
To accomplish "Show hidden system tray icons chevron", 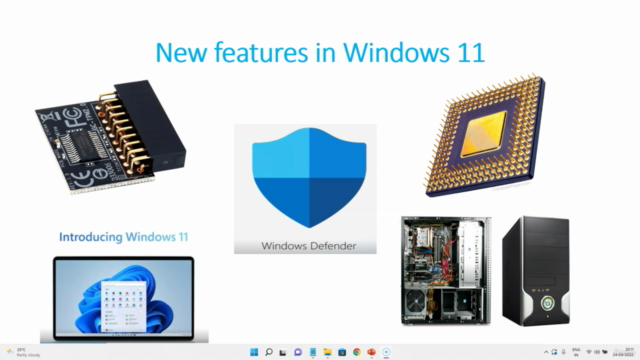I will pos(546,352).
